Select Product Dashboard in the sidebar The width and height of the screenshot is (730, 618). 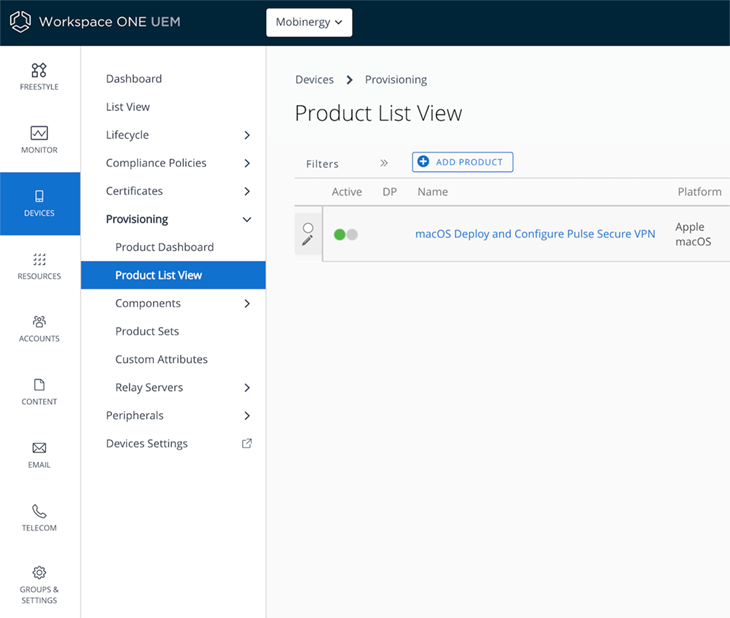pos(164,247)
